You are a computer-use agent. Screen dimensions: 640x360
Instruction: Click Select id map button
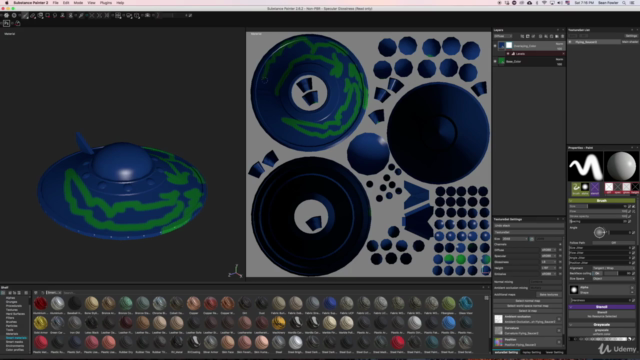pyautogui.click(x=527, y=311)
